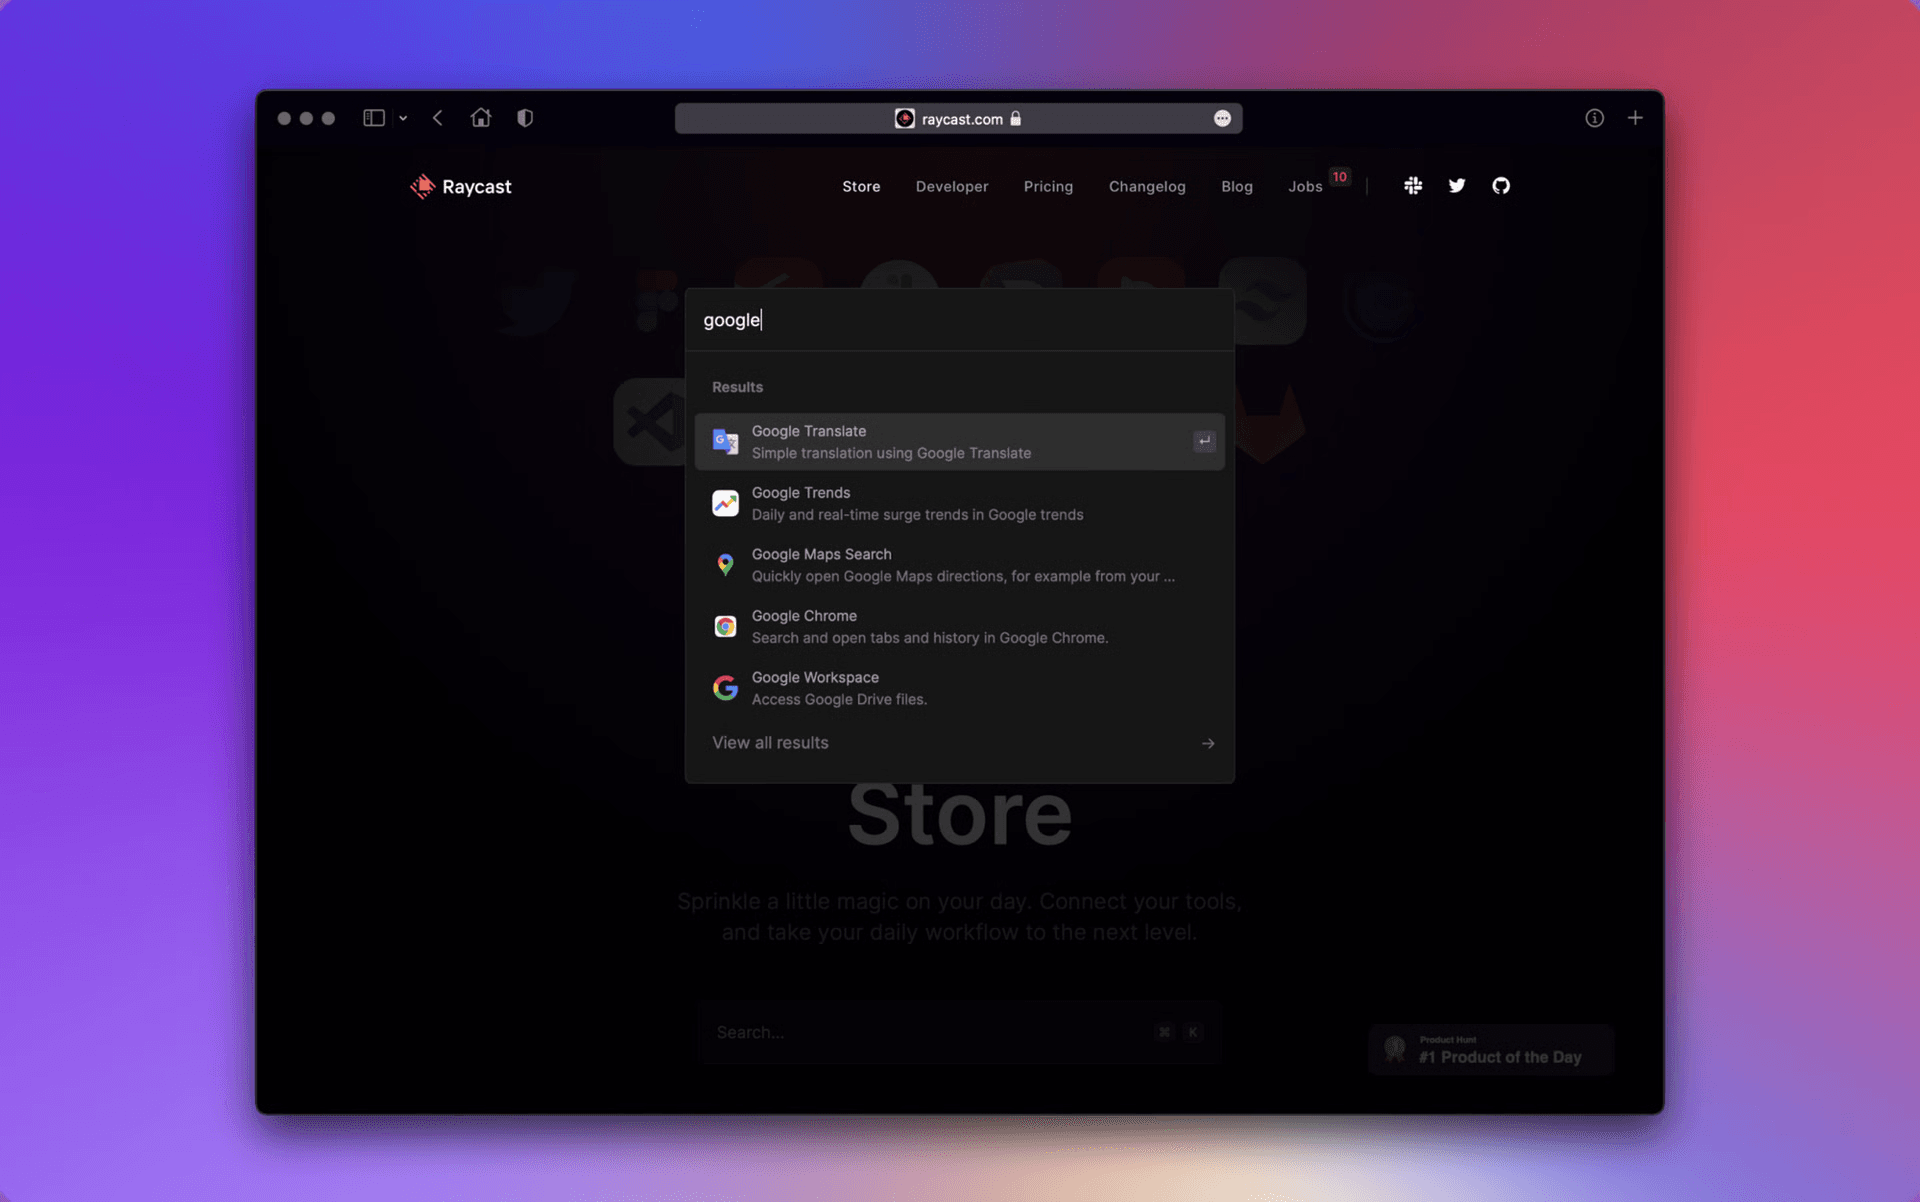This screenshot has height=1202, width=1920.
Task: Select the Google Translate extension icon
Action: click(x=726, y=440)
